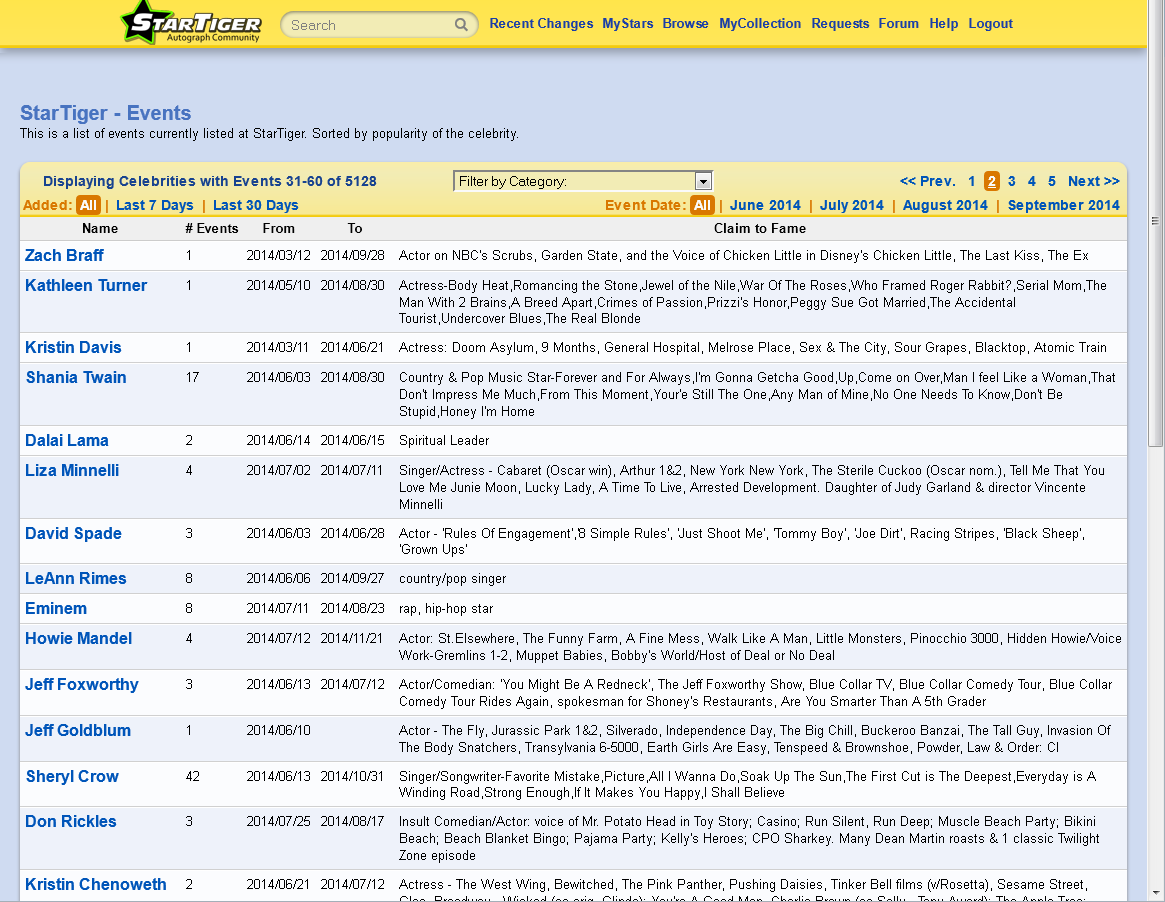The height and width of the screenshot is (902, 1165).
Task: Click LeAnn Rimes's country/pop singer text
Action: tap(452, 579)
